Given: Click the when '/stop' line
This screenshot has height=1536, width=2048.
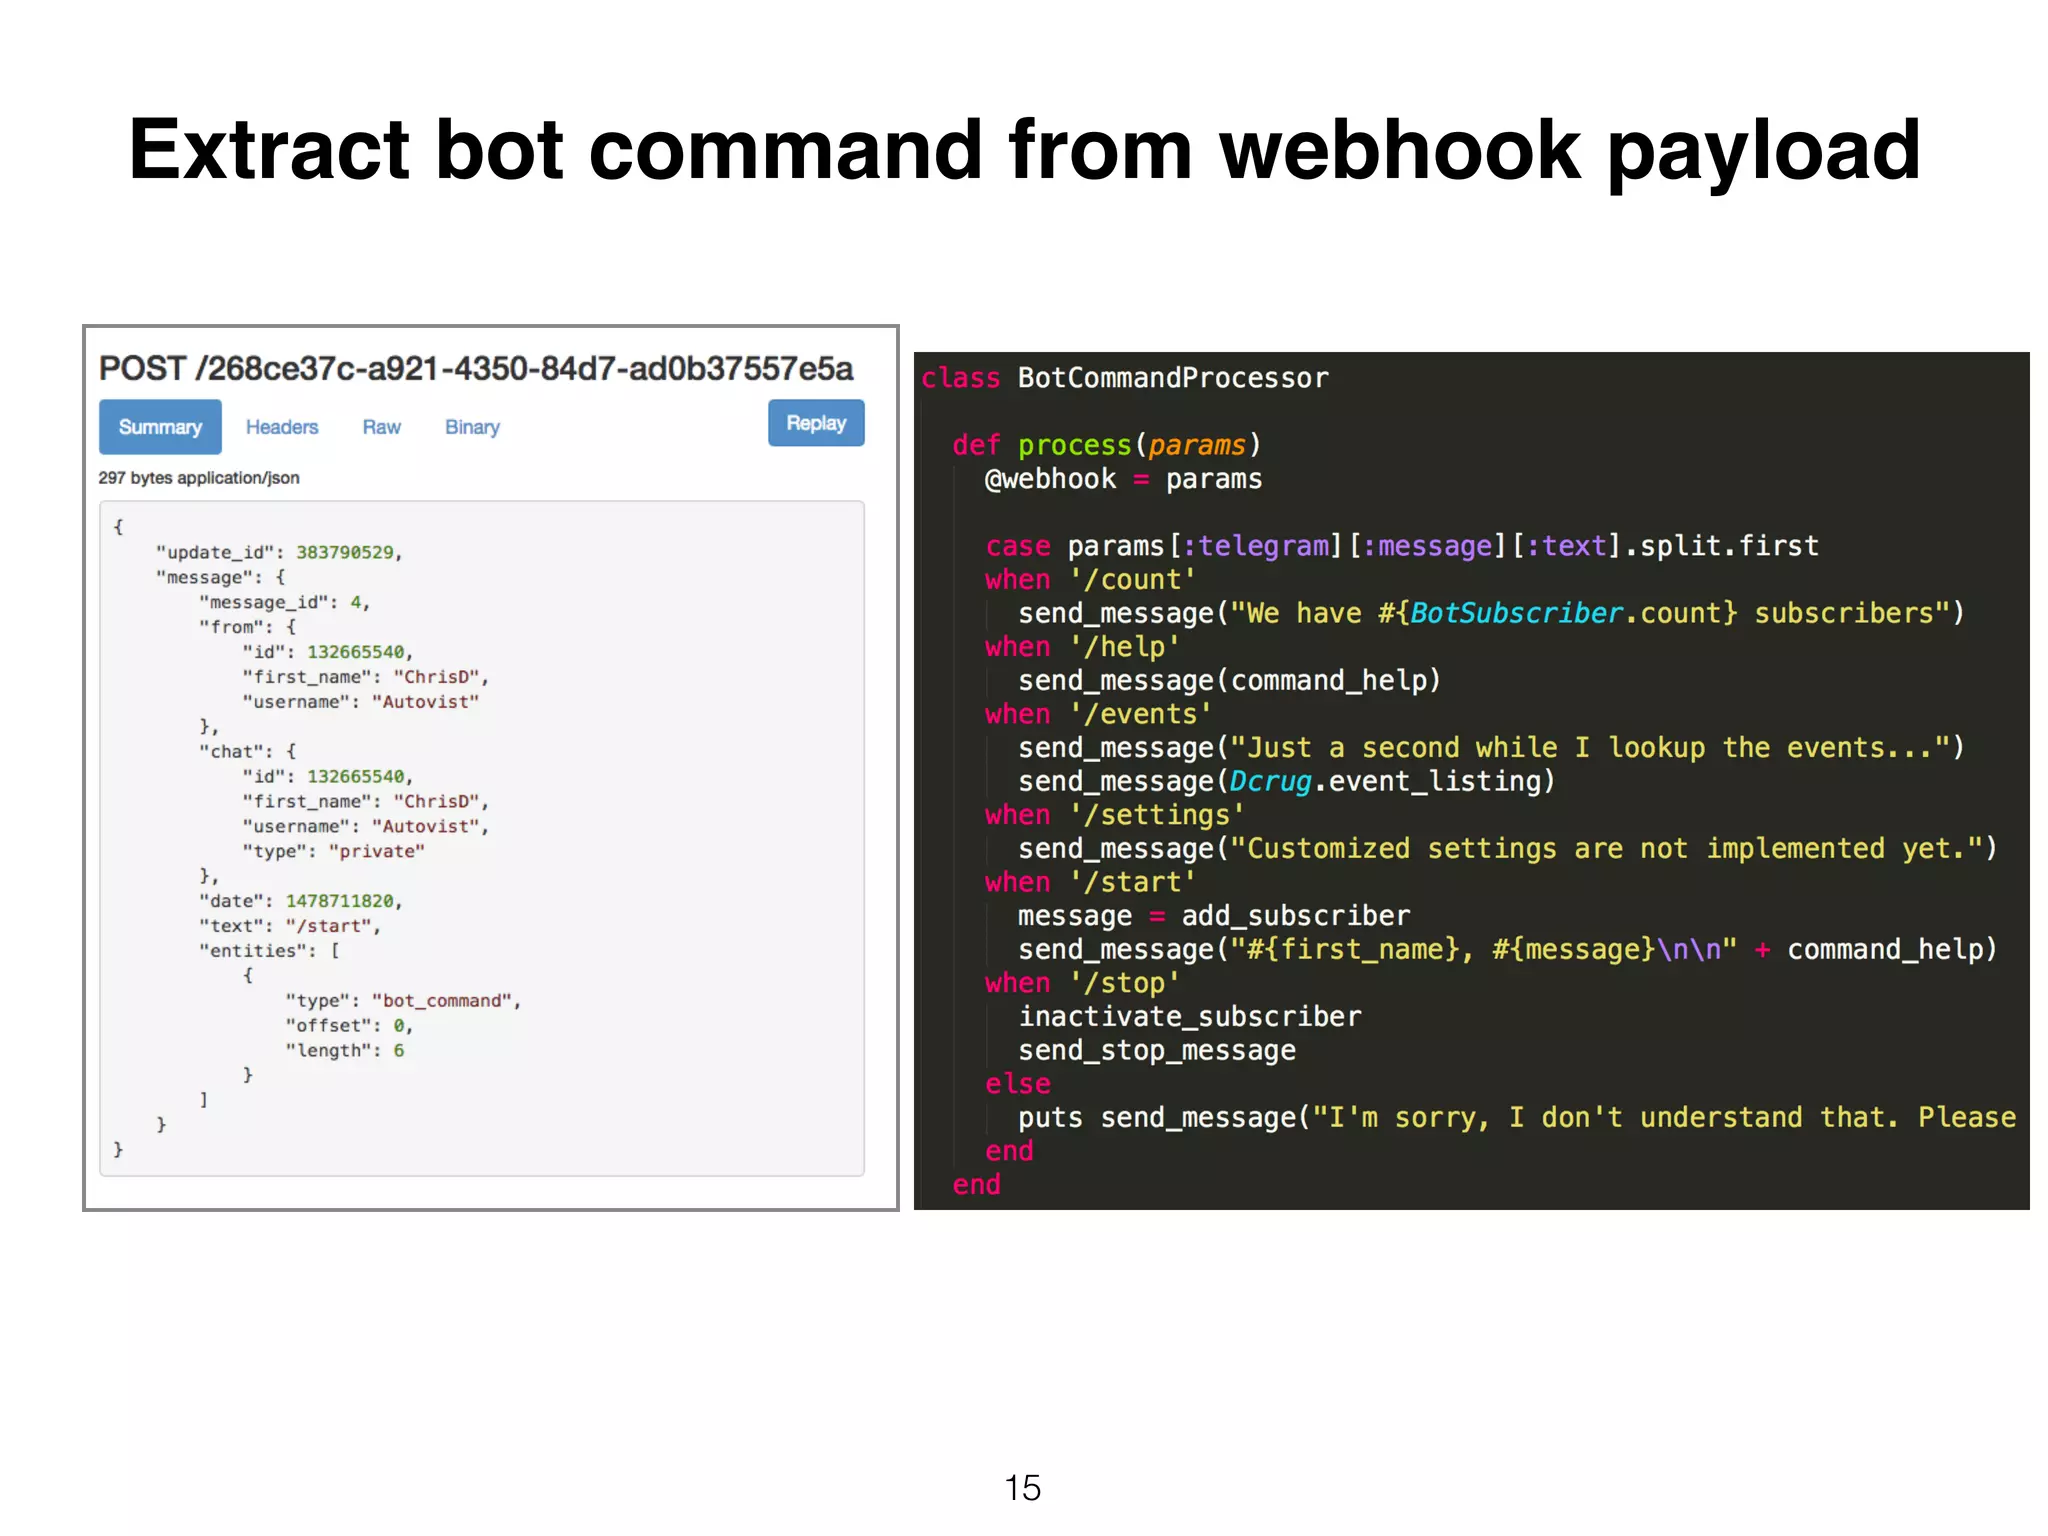Looking at the screenshot, I should click(x=1082, y=983).
